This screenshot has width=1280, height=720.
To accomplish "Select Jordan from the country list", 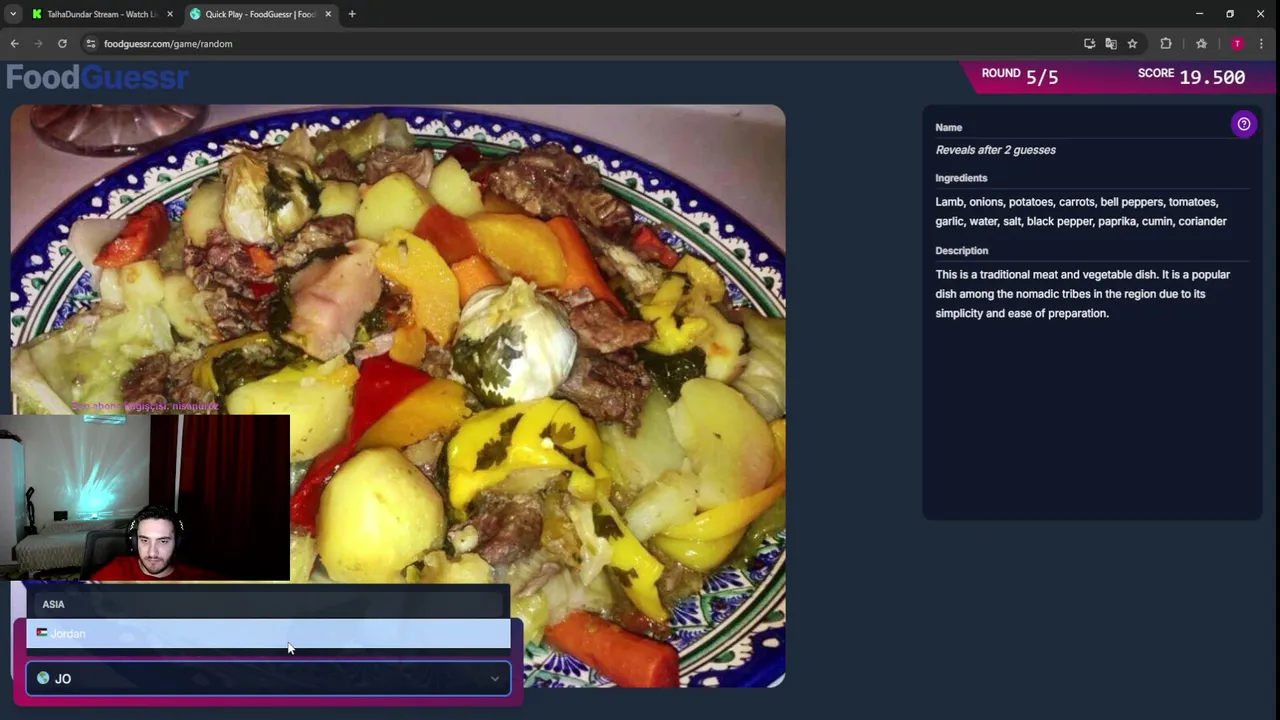I will (x=268, y=633).
